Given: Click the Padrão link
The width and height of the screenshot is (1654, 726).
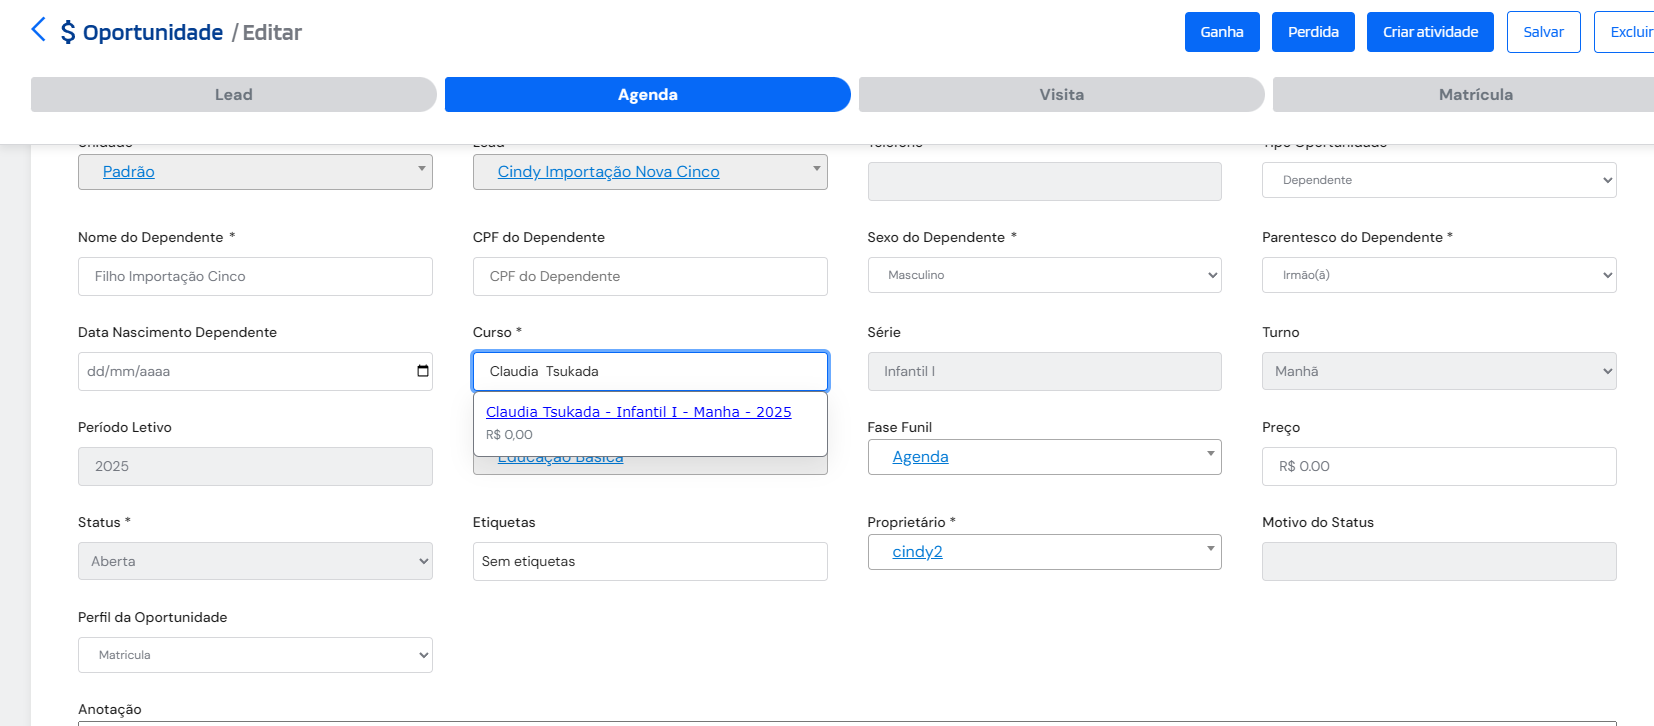Looking at the screenshot, I should point(129,172).
